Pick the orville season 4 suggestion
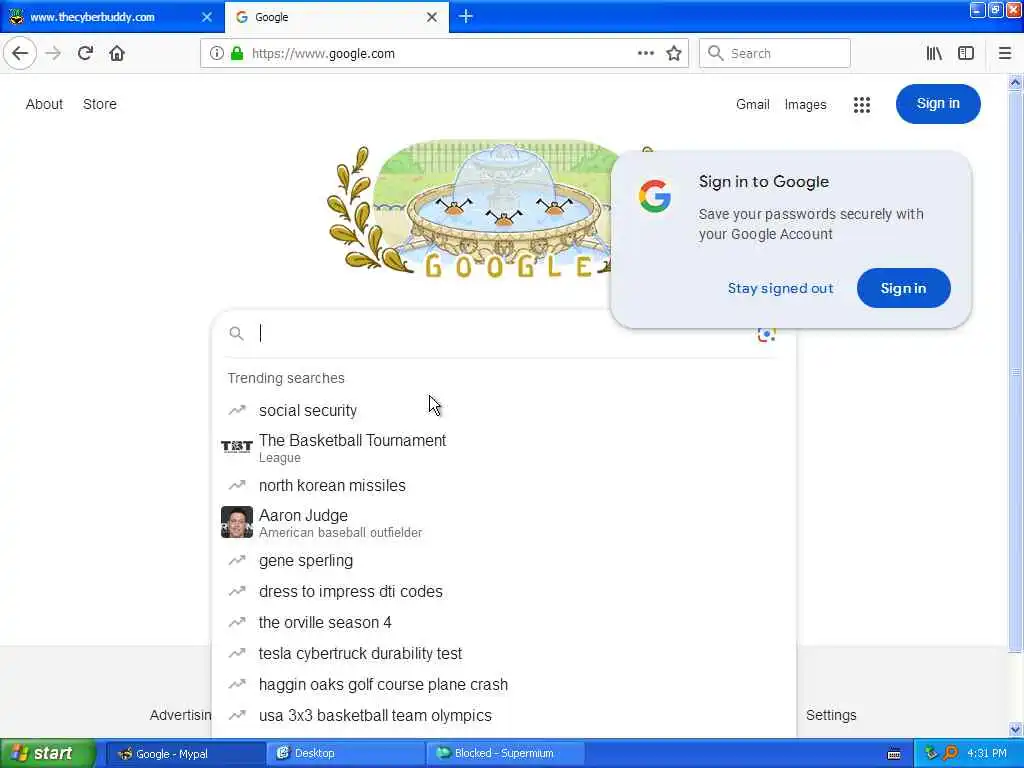Viewport: 1024px width, 768px height. point(503,622)
